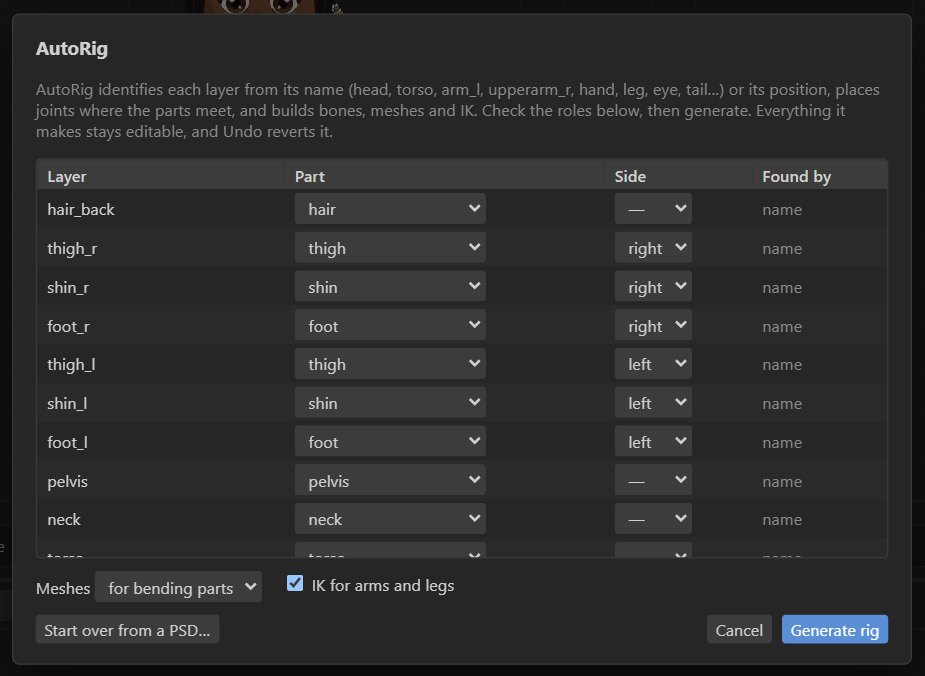This screenshot has height=676, width=925.
Task: Select the neck layer name
Action: point(64,520)
